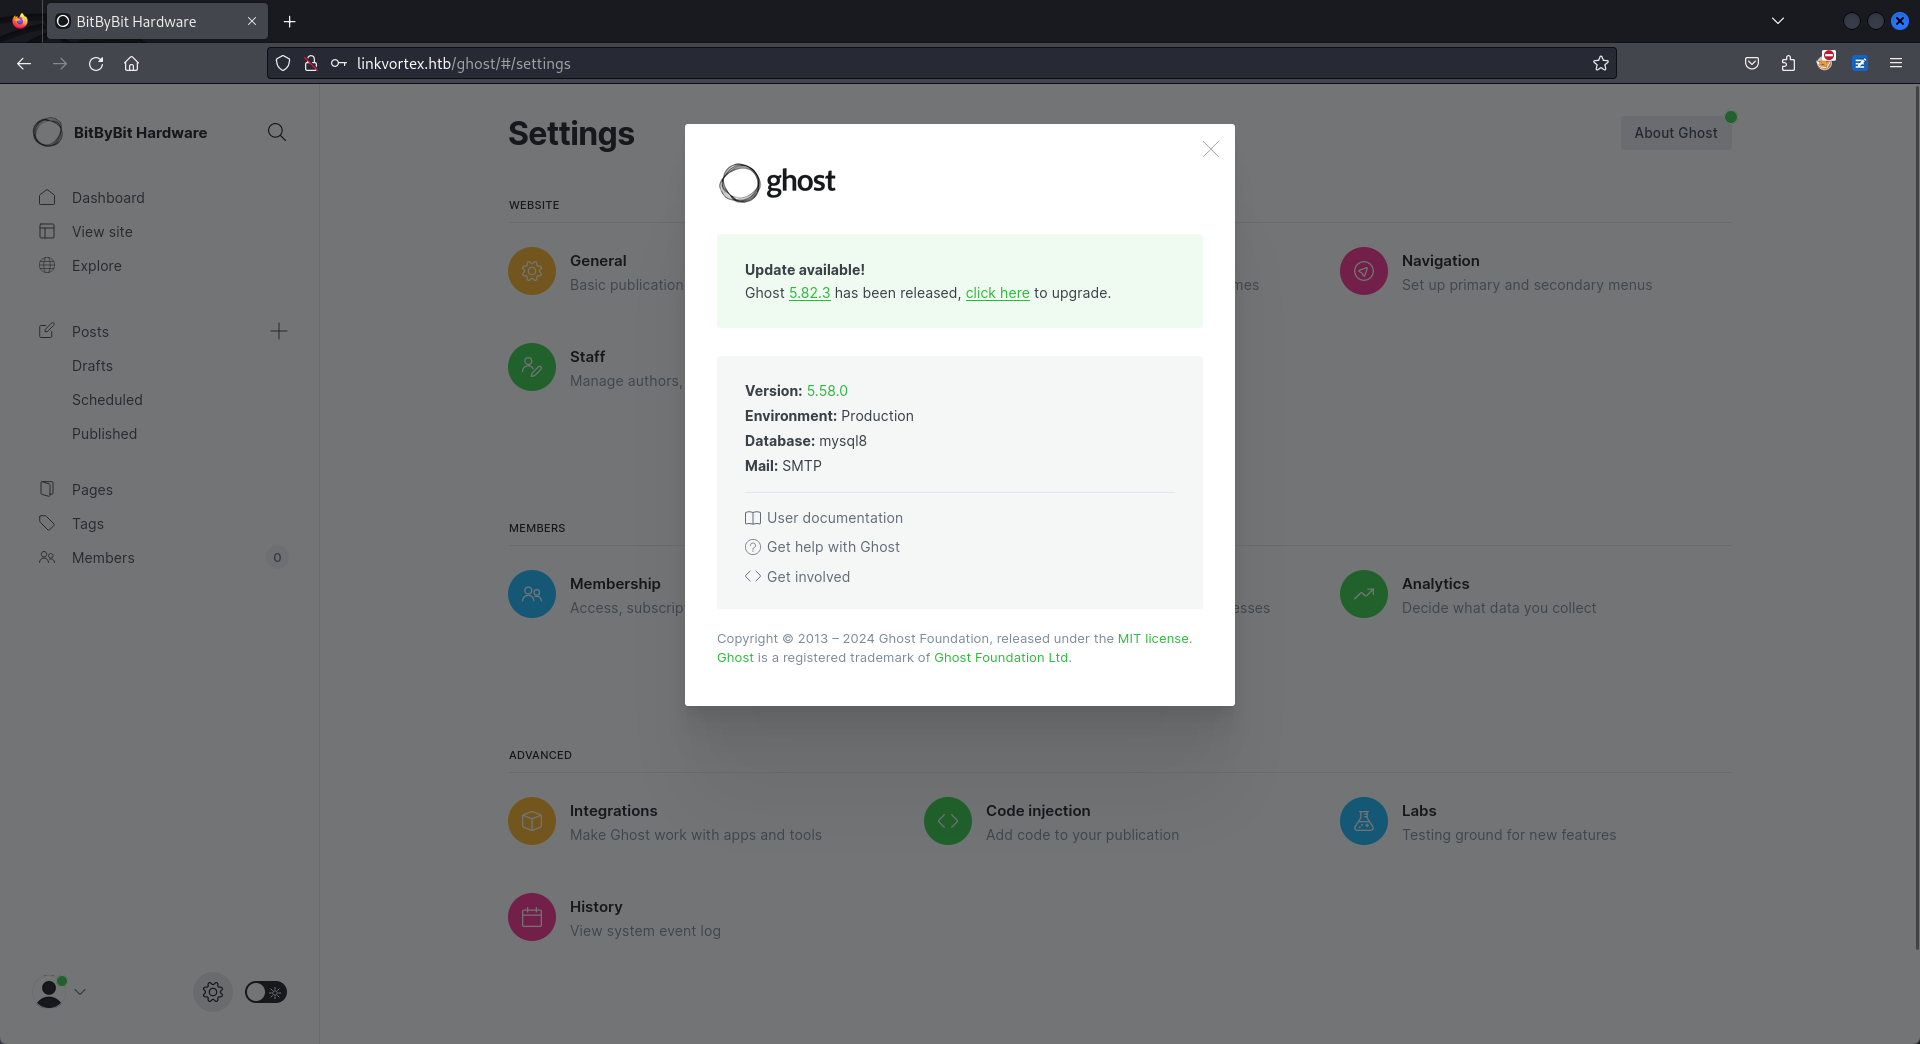
Task: Open the browser extensions icon
Action: (x=1788, y=63)
